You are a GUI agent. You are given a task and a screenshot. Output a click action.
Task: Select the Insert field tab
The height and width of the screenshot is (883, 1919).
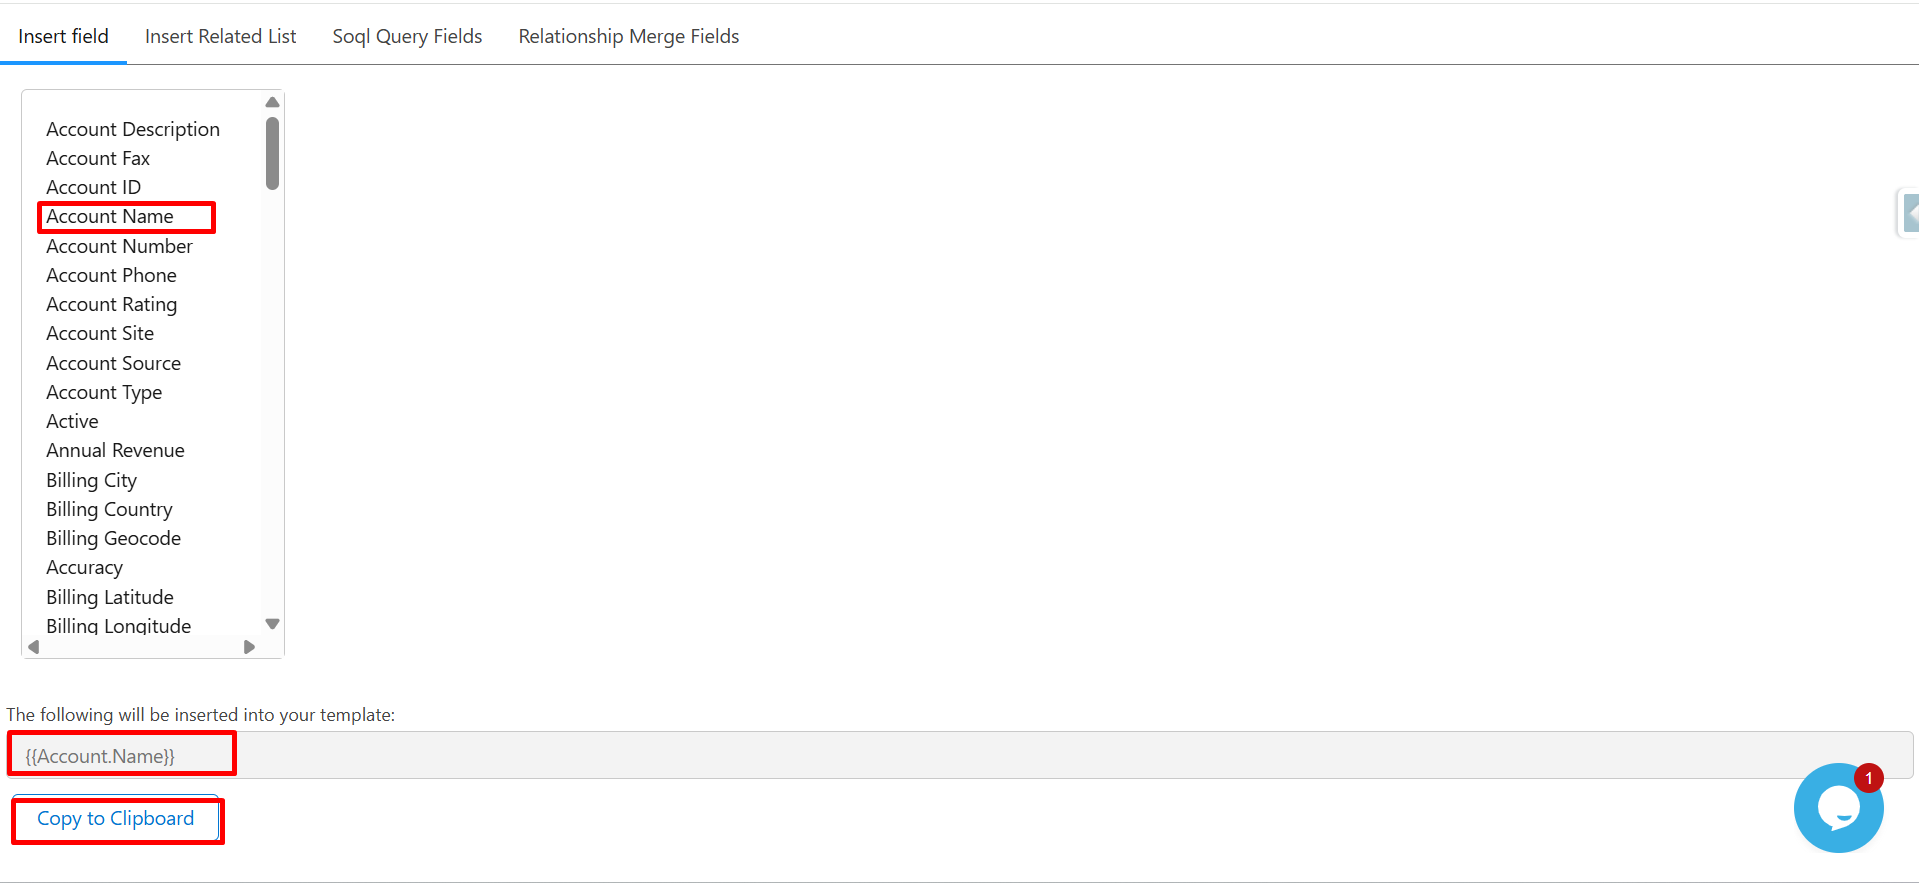tap(63, 37)
